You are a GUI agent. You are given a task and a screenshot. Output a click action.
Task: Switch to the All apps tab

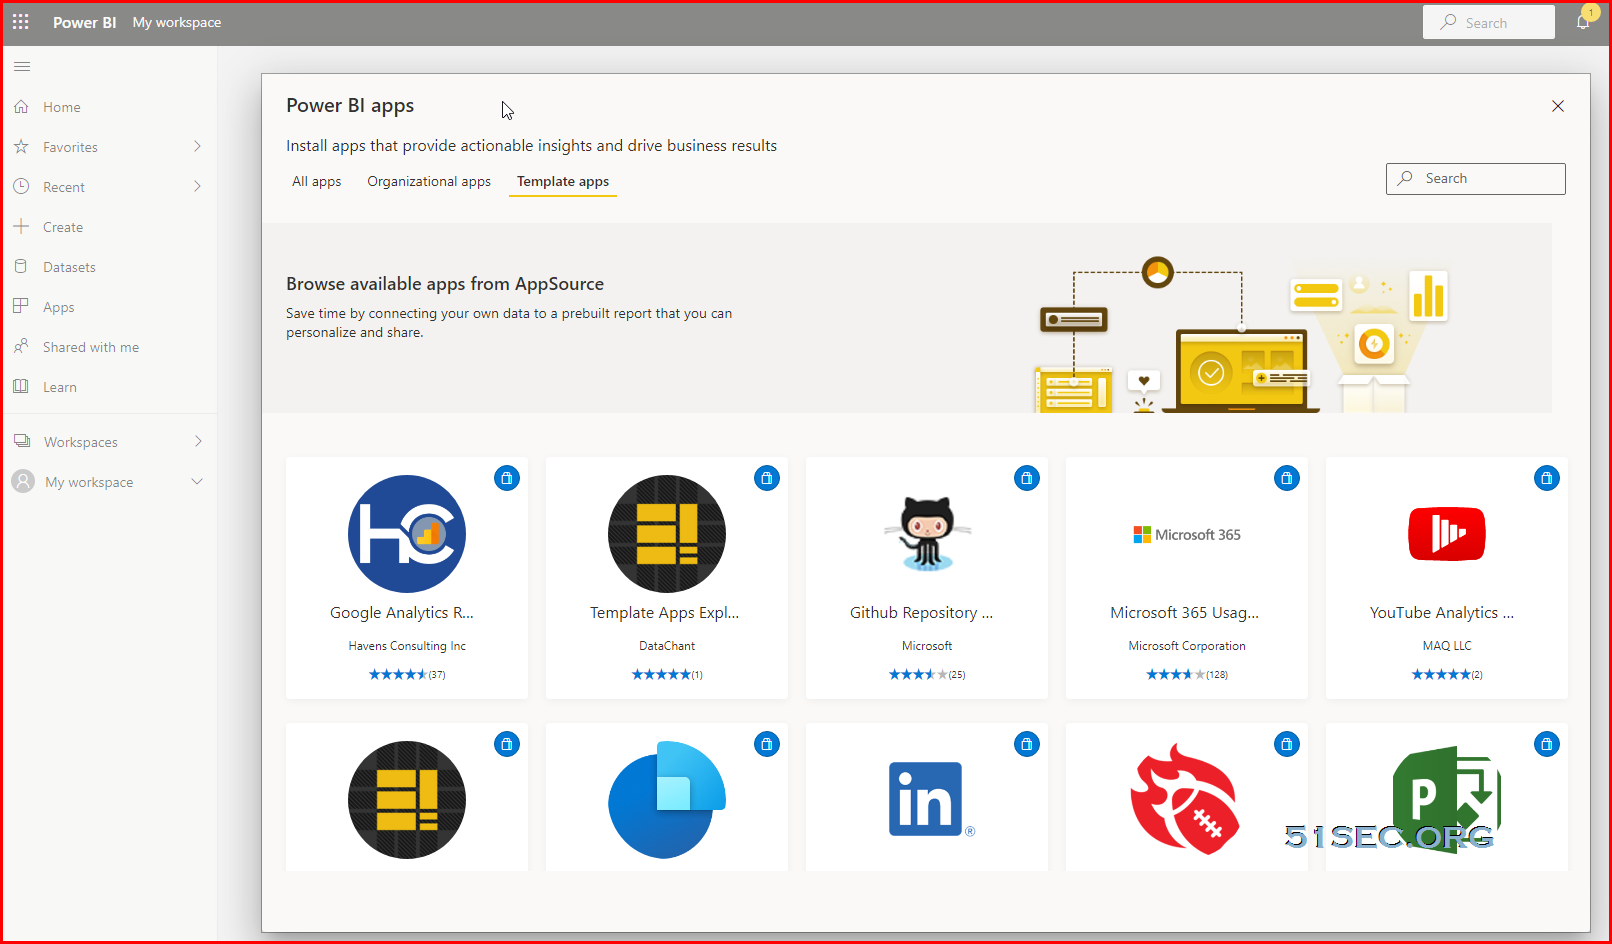[317, 181]
